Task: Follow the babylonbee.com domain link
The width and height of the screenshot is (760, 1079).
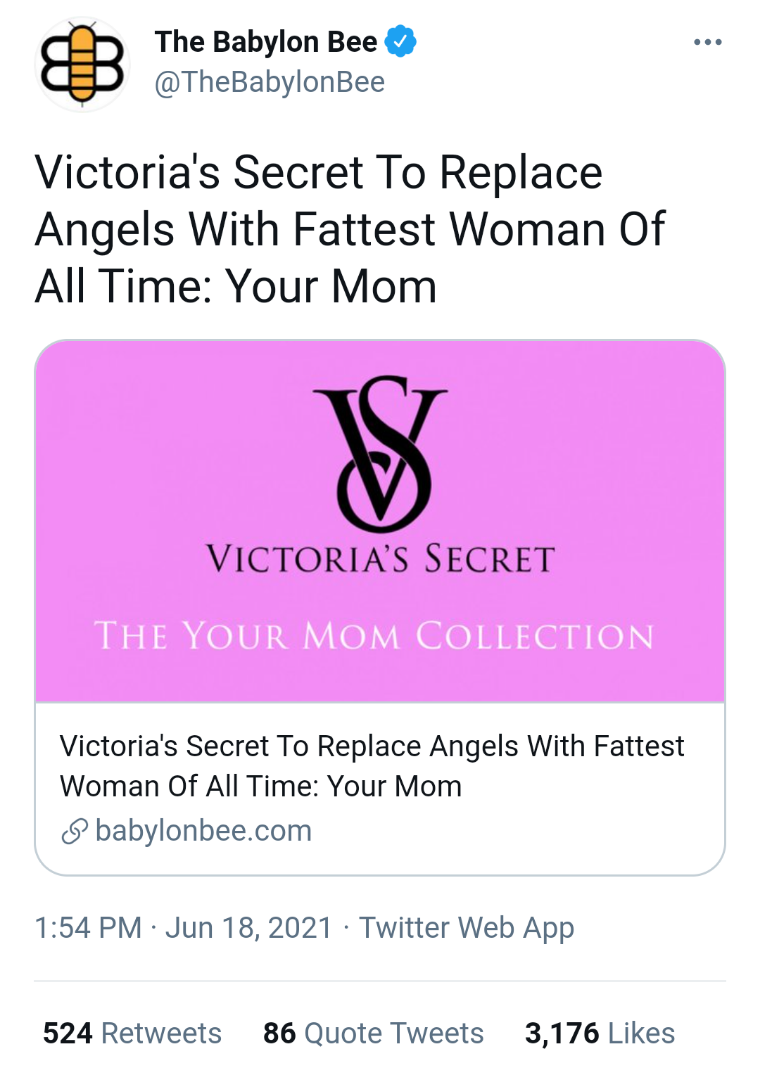Action: click(x=204, y=831)
